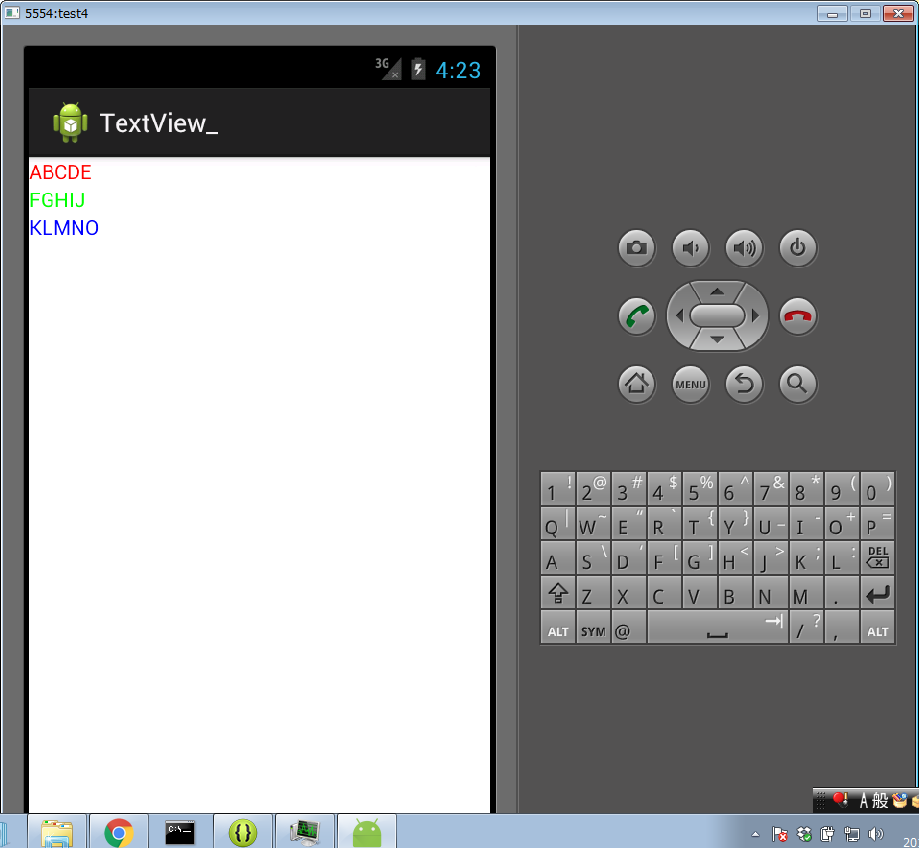Click the Enter key on emulator keyboard
The height and width of the screenshot is (848, 919).
tap(877, 592)
